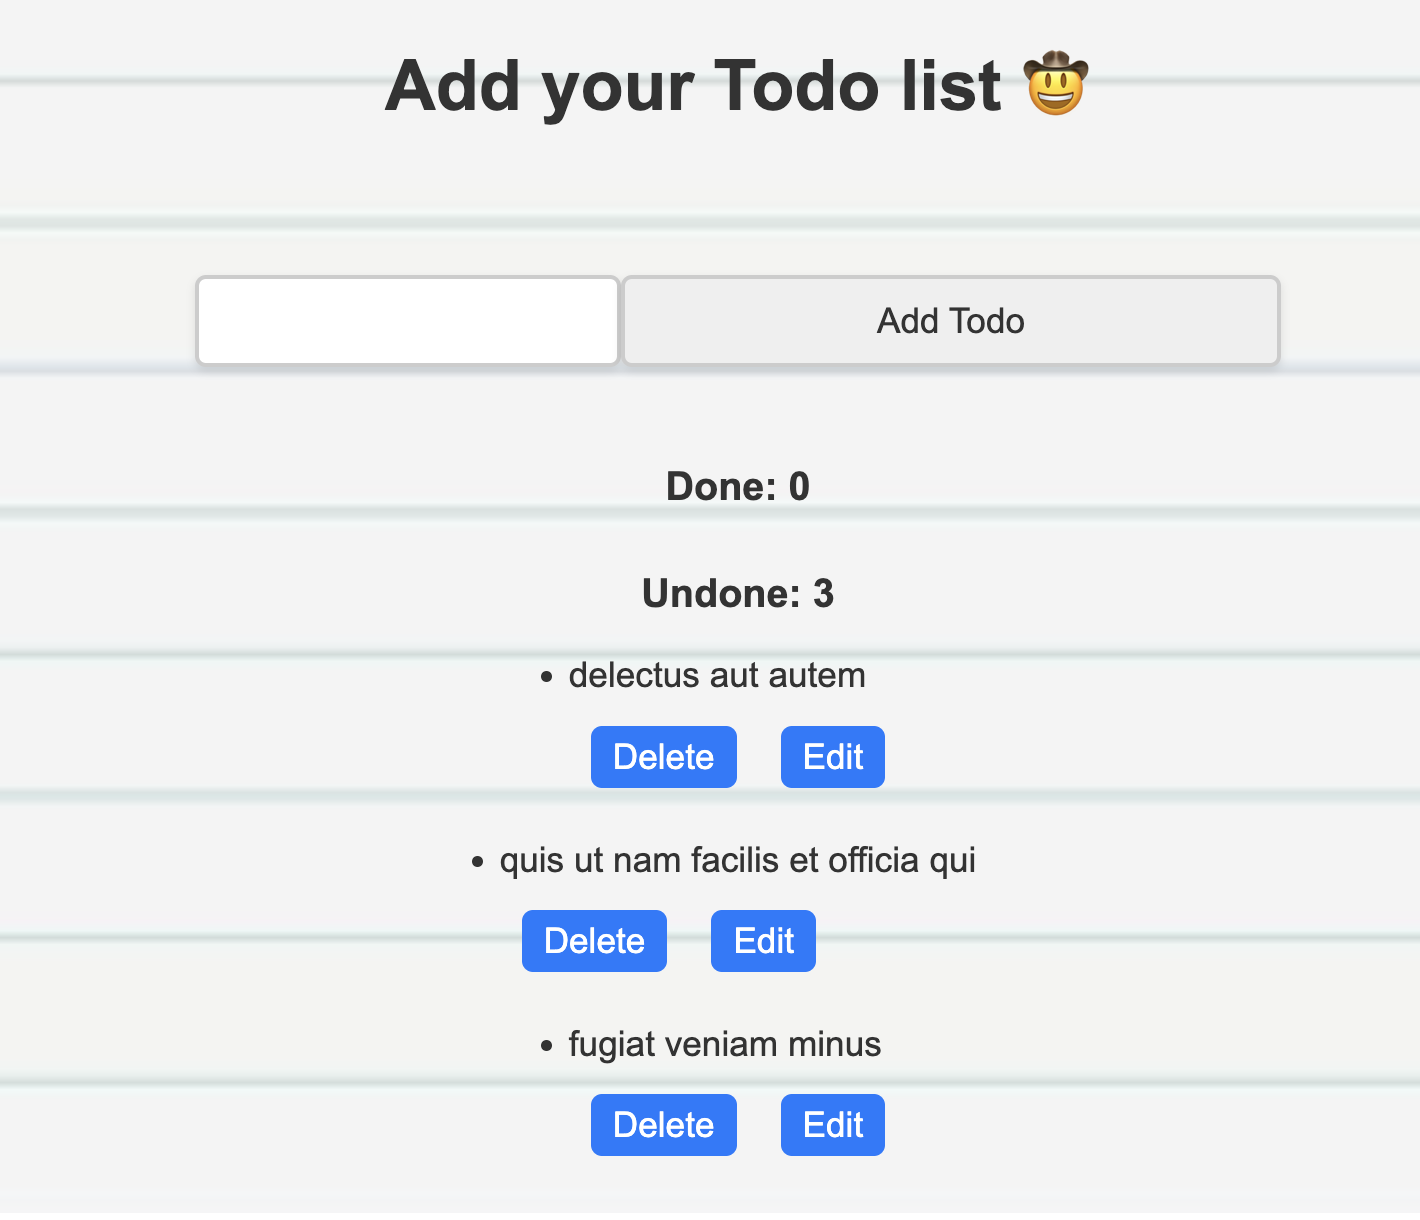Click the word 'Undone' in the counter
1420x1220 pixels.
click(720, 594)
